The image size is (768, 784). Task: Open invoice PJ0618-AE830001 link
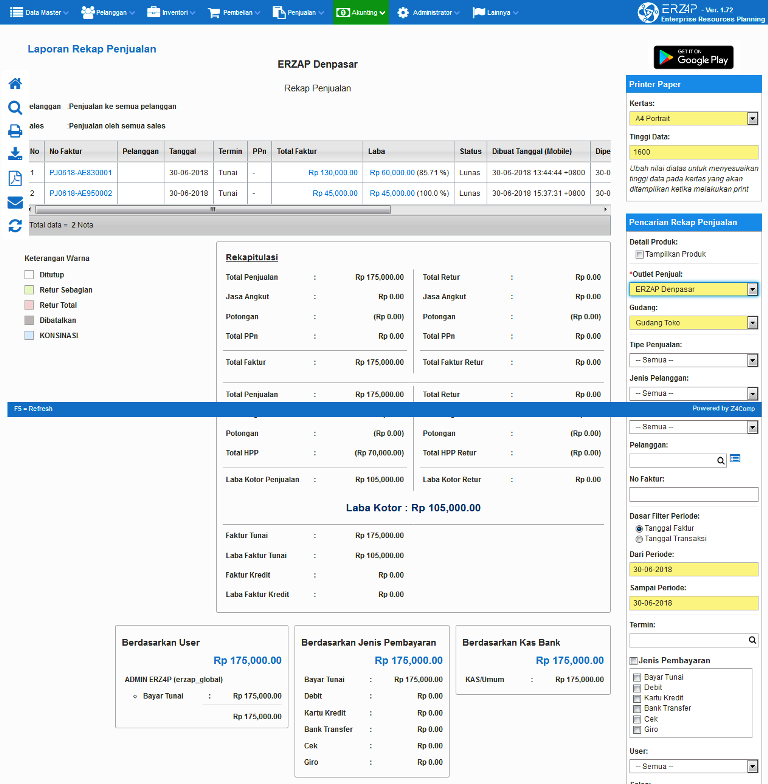point(80,172)
